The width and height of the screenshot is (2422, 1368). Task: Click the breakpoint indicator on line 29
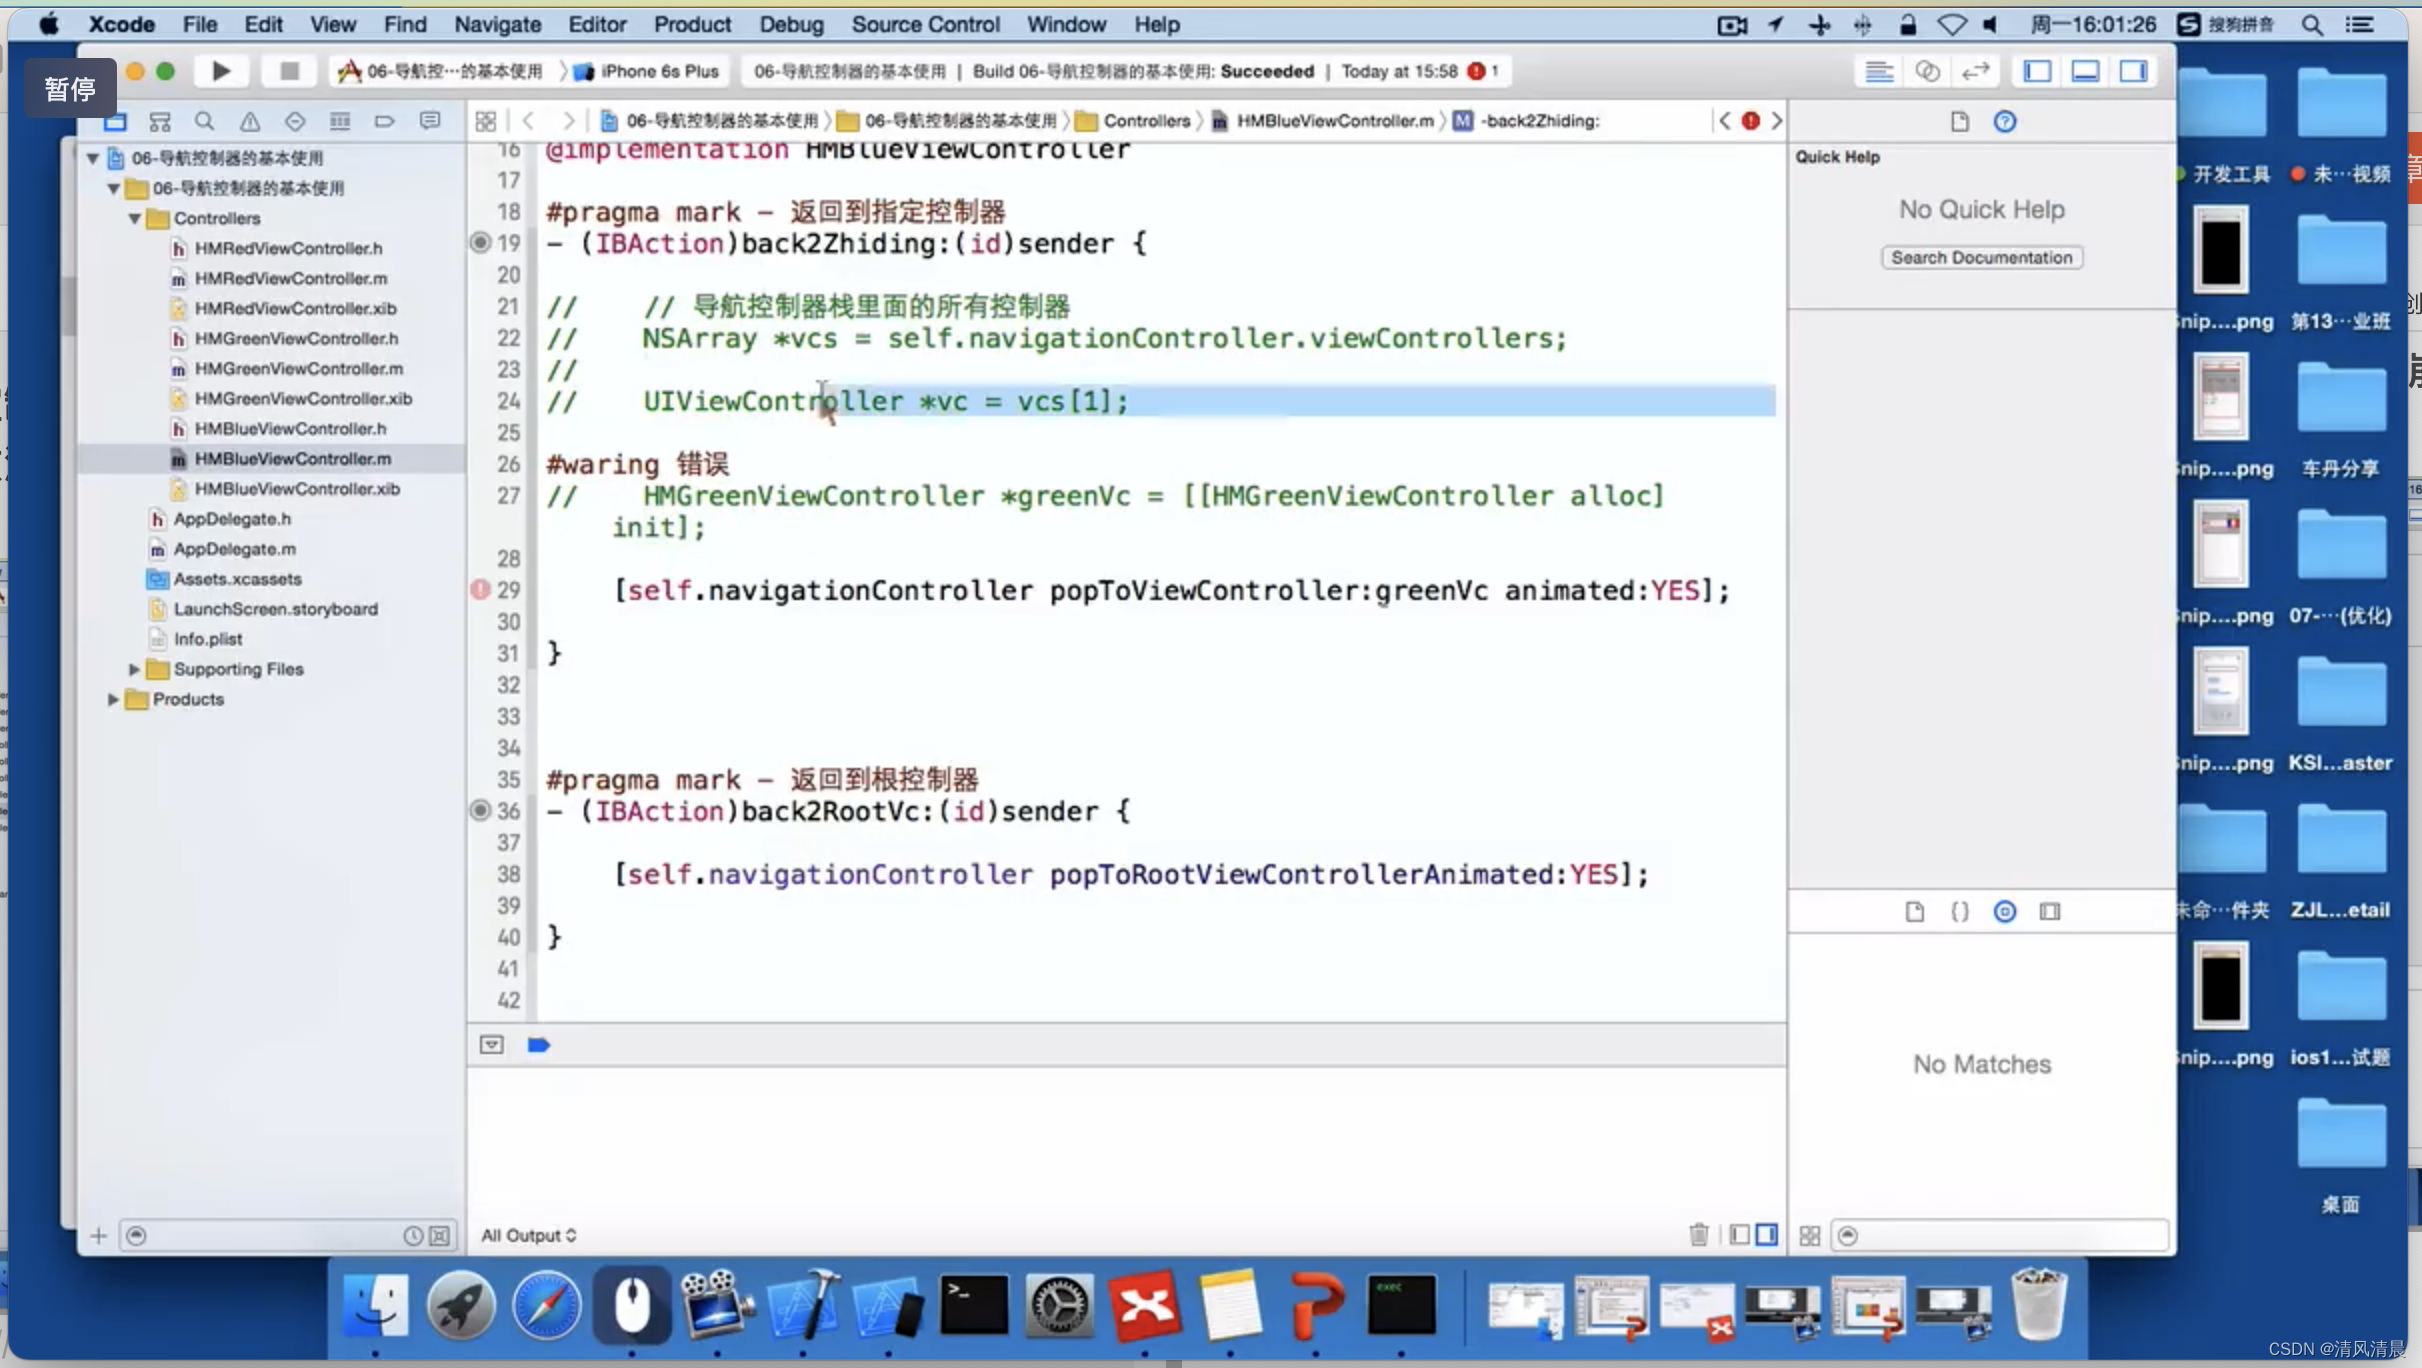pos(481,589)
